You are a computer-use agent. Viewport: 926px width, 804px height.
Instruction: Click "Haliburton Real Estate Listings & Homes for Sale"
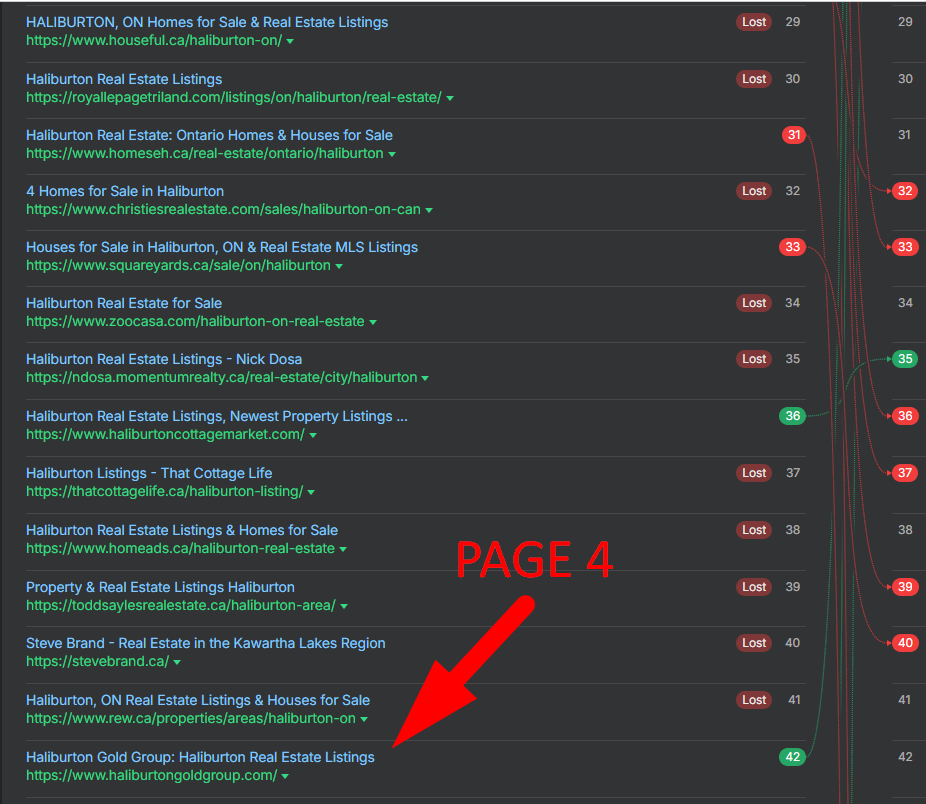coord(182,530)
